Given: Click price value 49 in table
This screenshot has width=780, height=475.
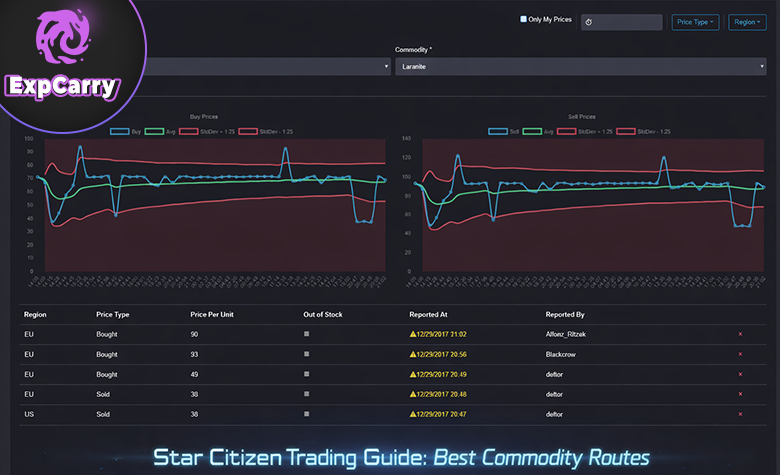Looking at the screenshot, I should click(x=194, y=374).
